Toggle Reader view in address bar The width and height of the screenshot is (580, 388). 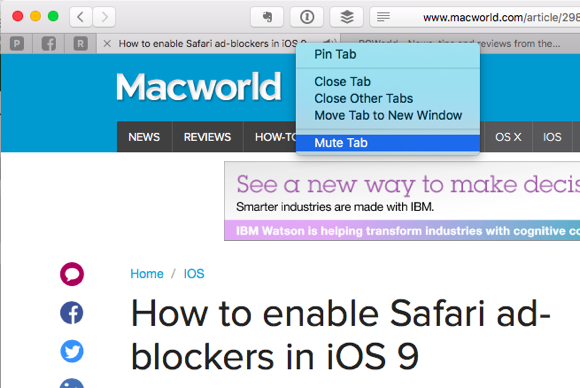click(383, 17)
